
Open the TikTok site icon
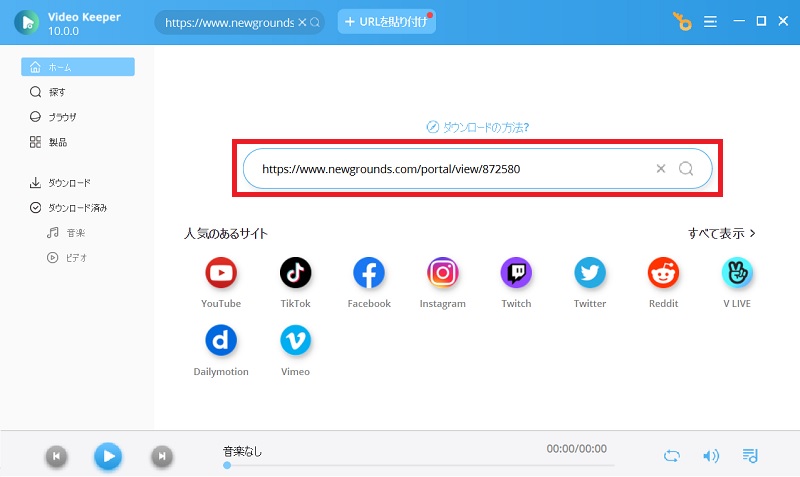295,273
